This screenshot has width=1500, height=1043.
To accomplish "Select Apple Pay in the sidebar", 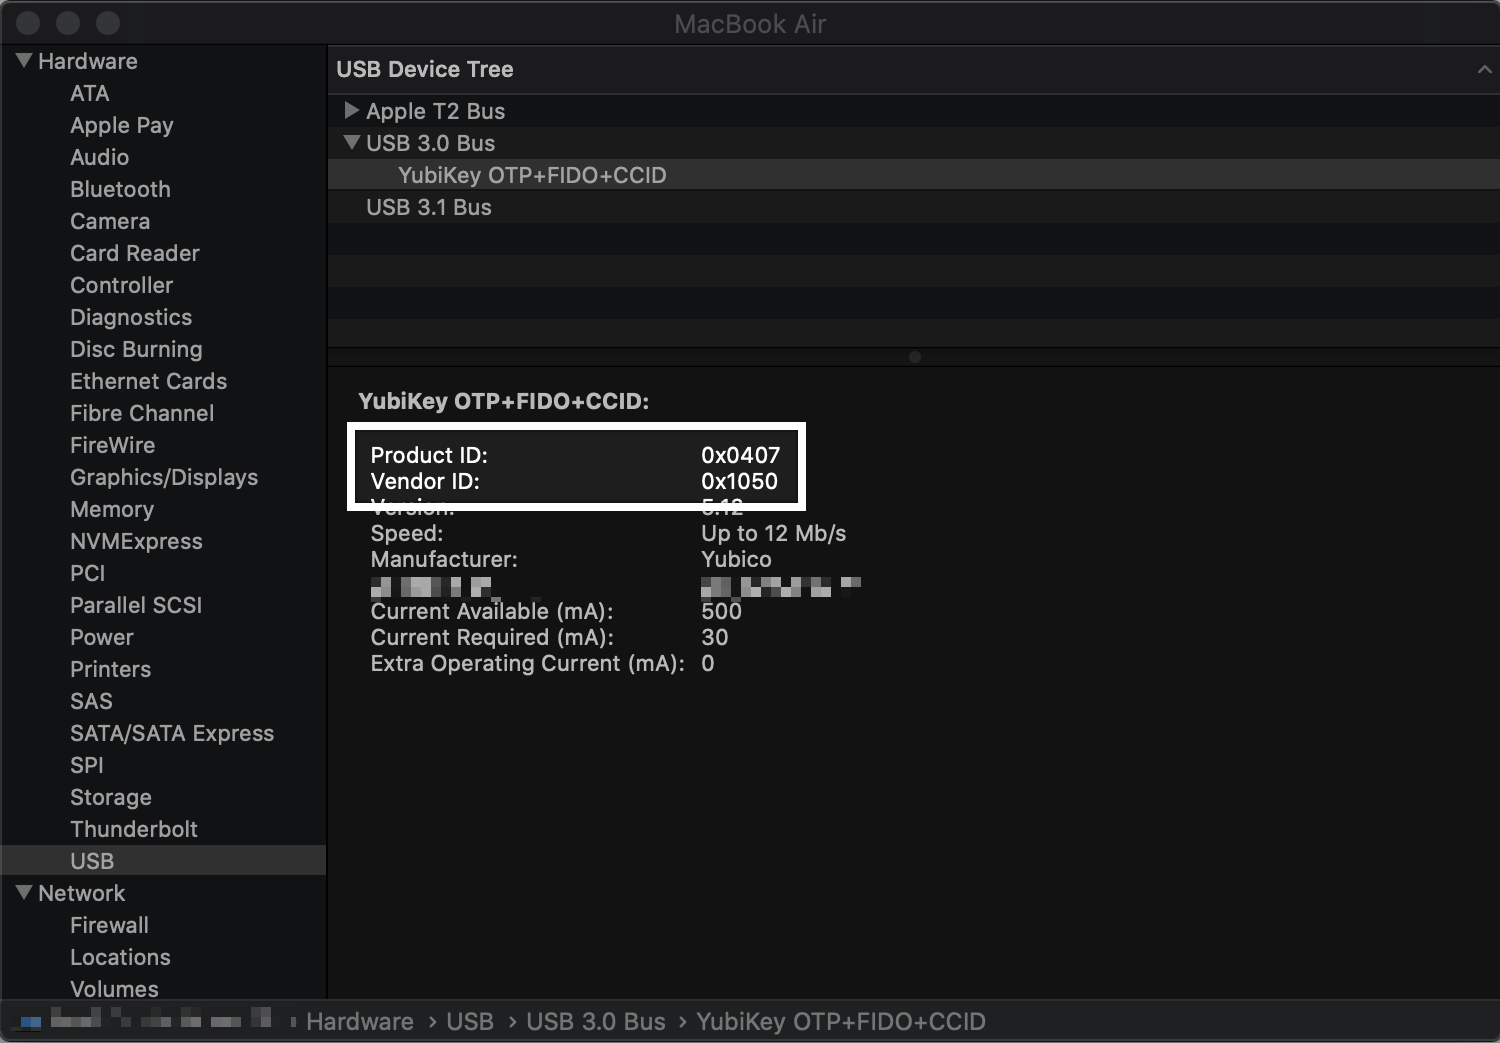I will [121, 125].
